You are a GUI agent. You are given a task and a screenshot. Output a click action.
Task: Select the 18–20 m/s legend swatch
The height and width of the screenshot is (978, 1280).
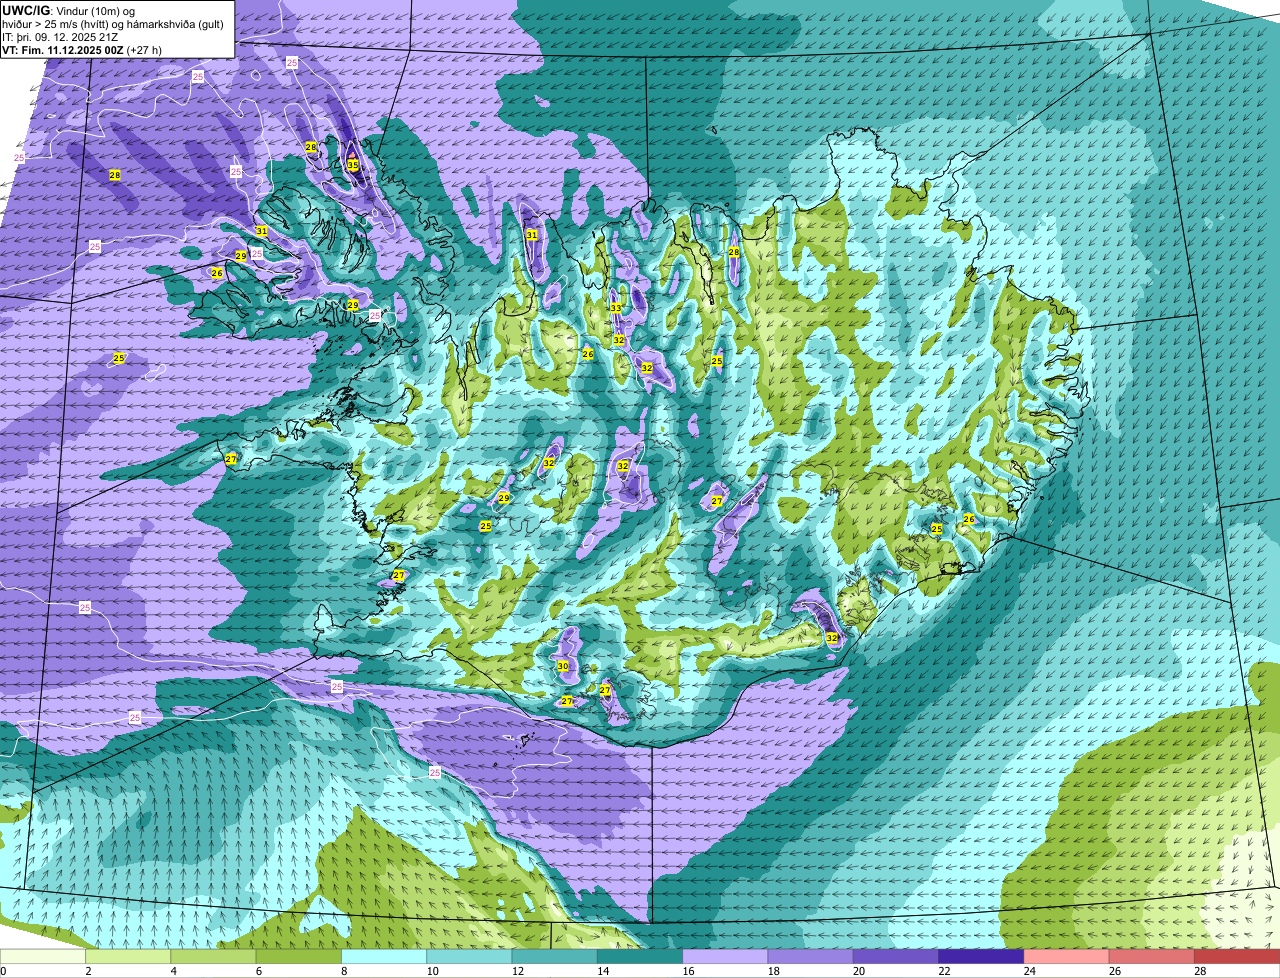coord(811,957)
